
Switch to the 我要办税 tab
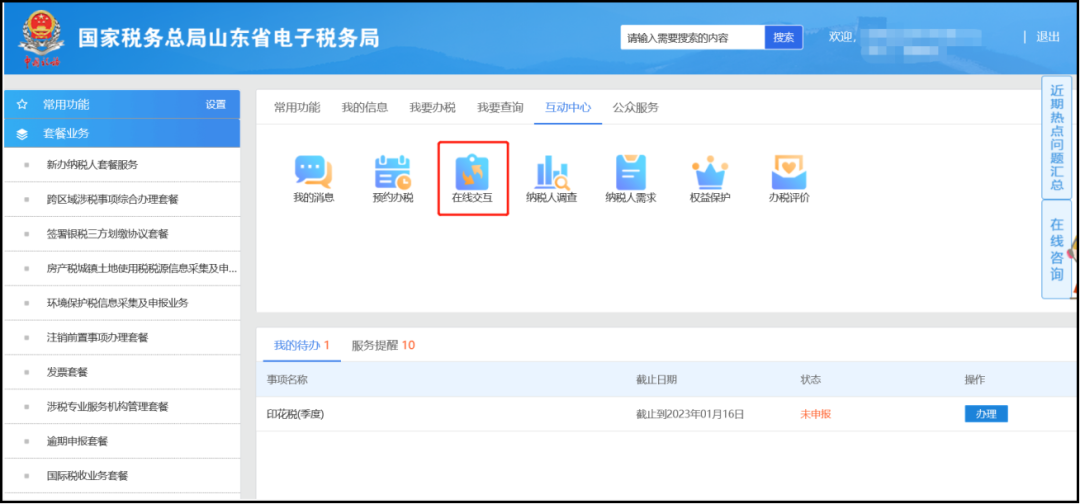[x=433, y=107]
